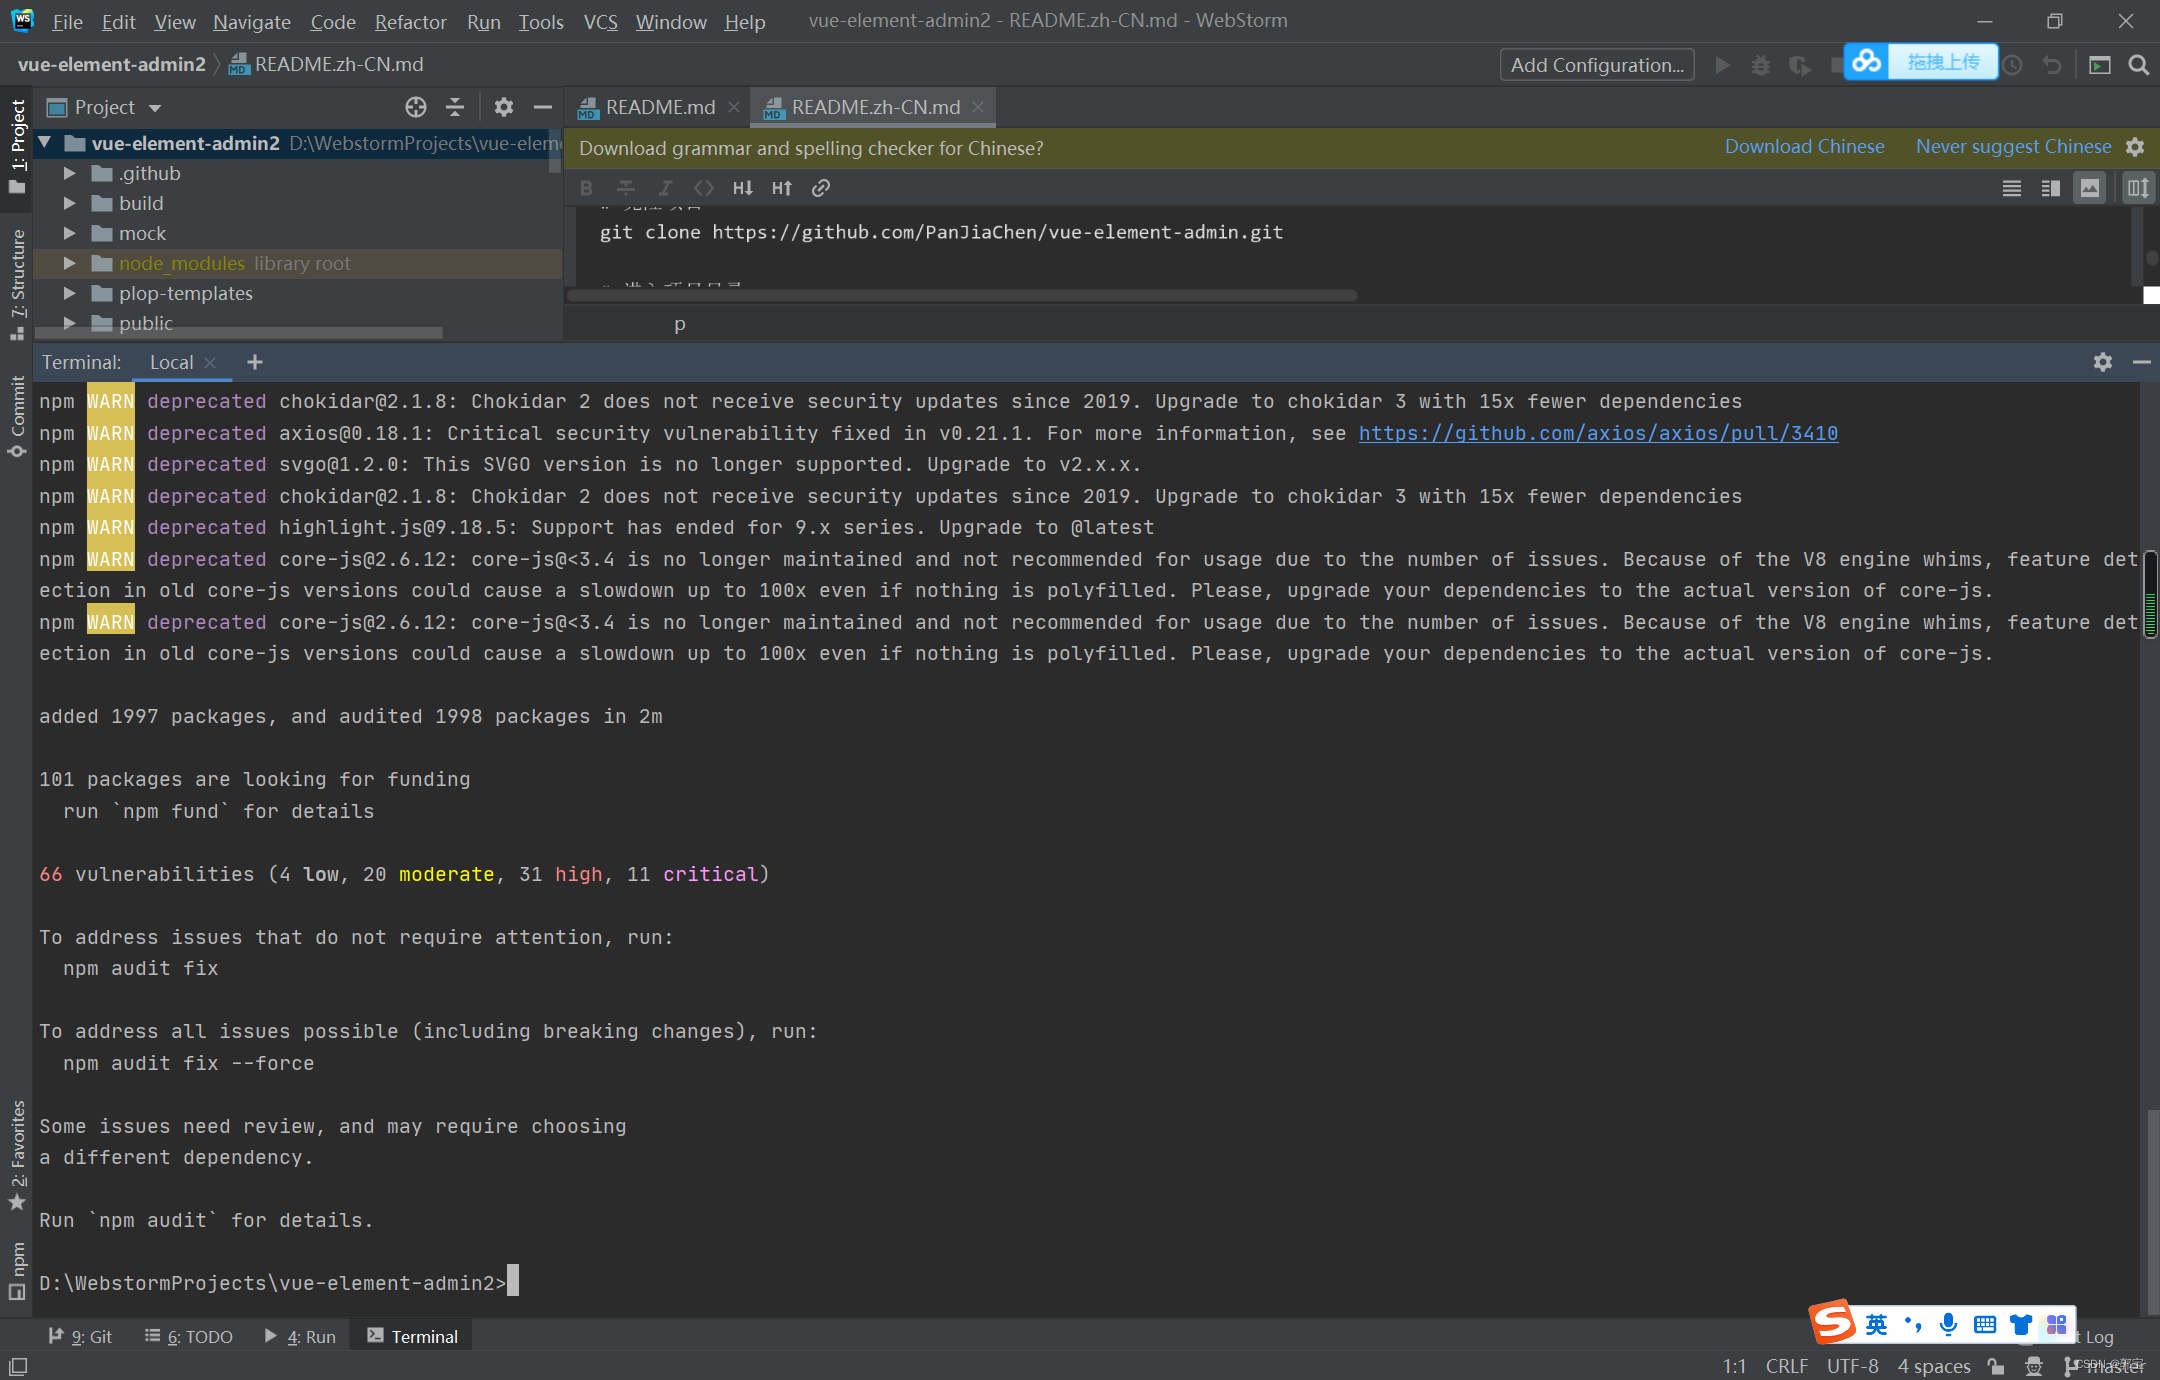Expand the build folder in Project tree
This screenshot has width=2160, height=1380.
tap(68, 203)
